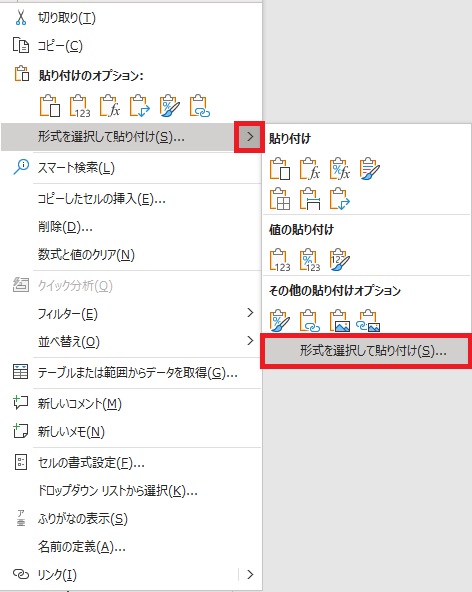Expand the 形式を選択して貼り付け submenu arrow
This screenshot has width=472, height=592.
[250, 137]
